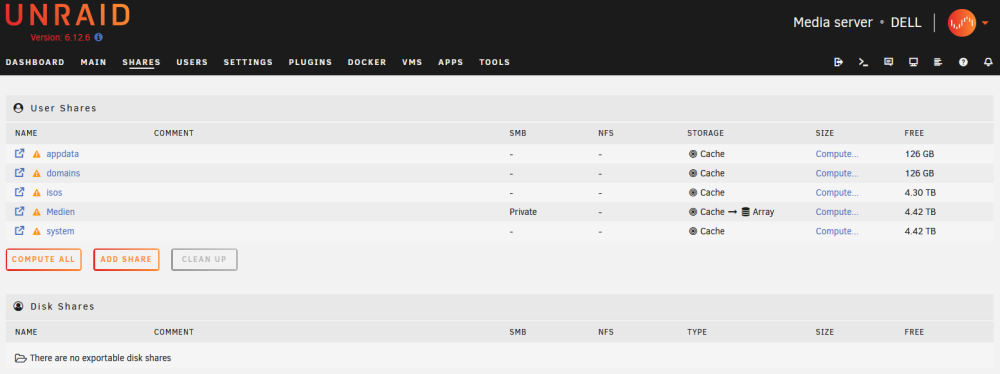The width and height of the screenshot is (1000, 374).
Task: Click warning triangle next to system
Action: click(x=36, y=231)
